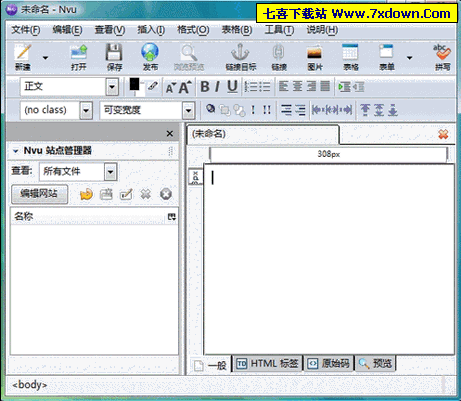461x401 pixels.
Task: Switch to the 原始码 source tab
Action: tap(328, 363)
